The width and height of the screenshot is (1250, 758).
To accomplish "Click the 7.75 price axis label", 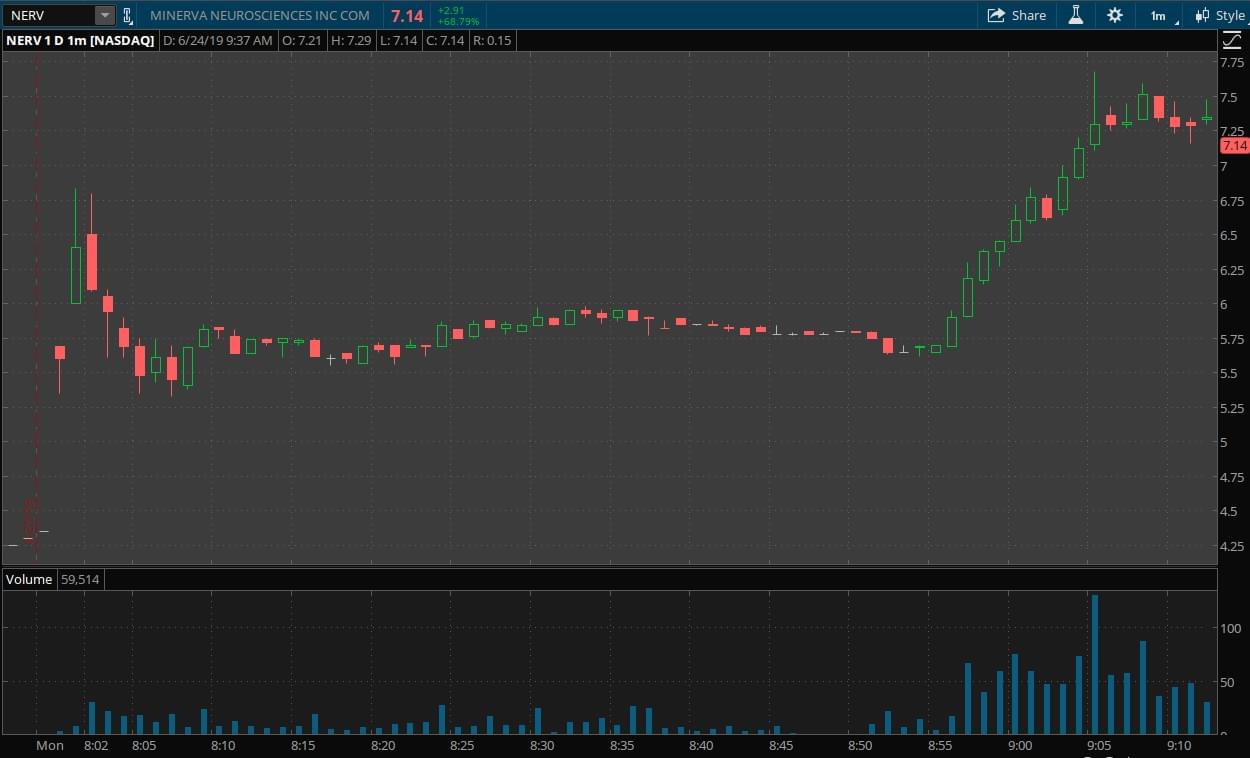I will point(1232,62).
